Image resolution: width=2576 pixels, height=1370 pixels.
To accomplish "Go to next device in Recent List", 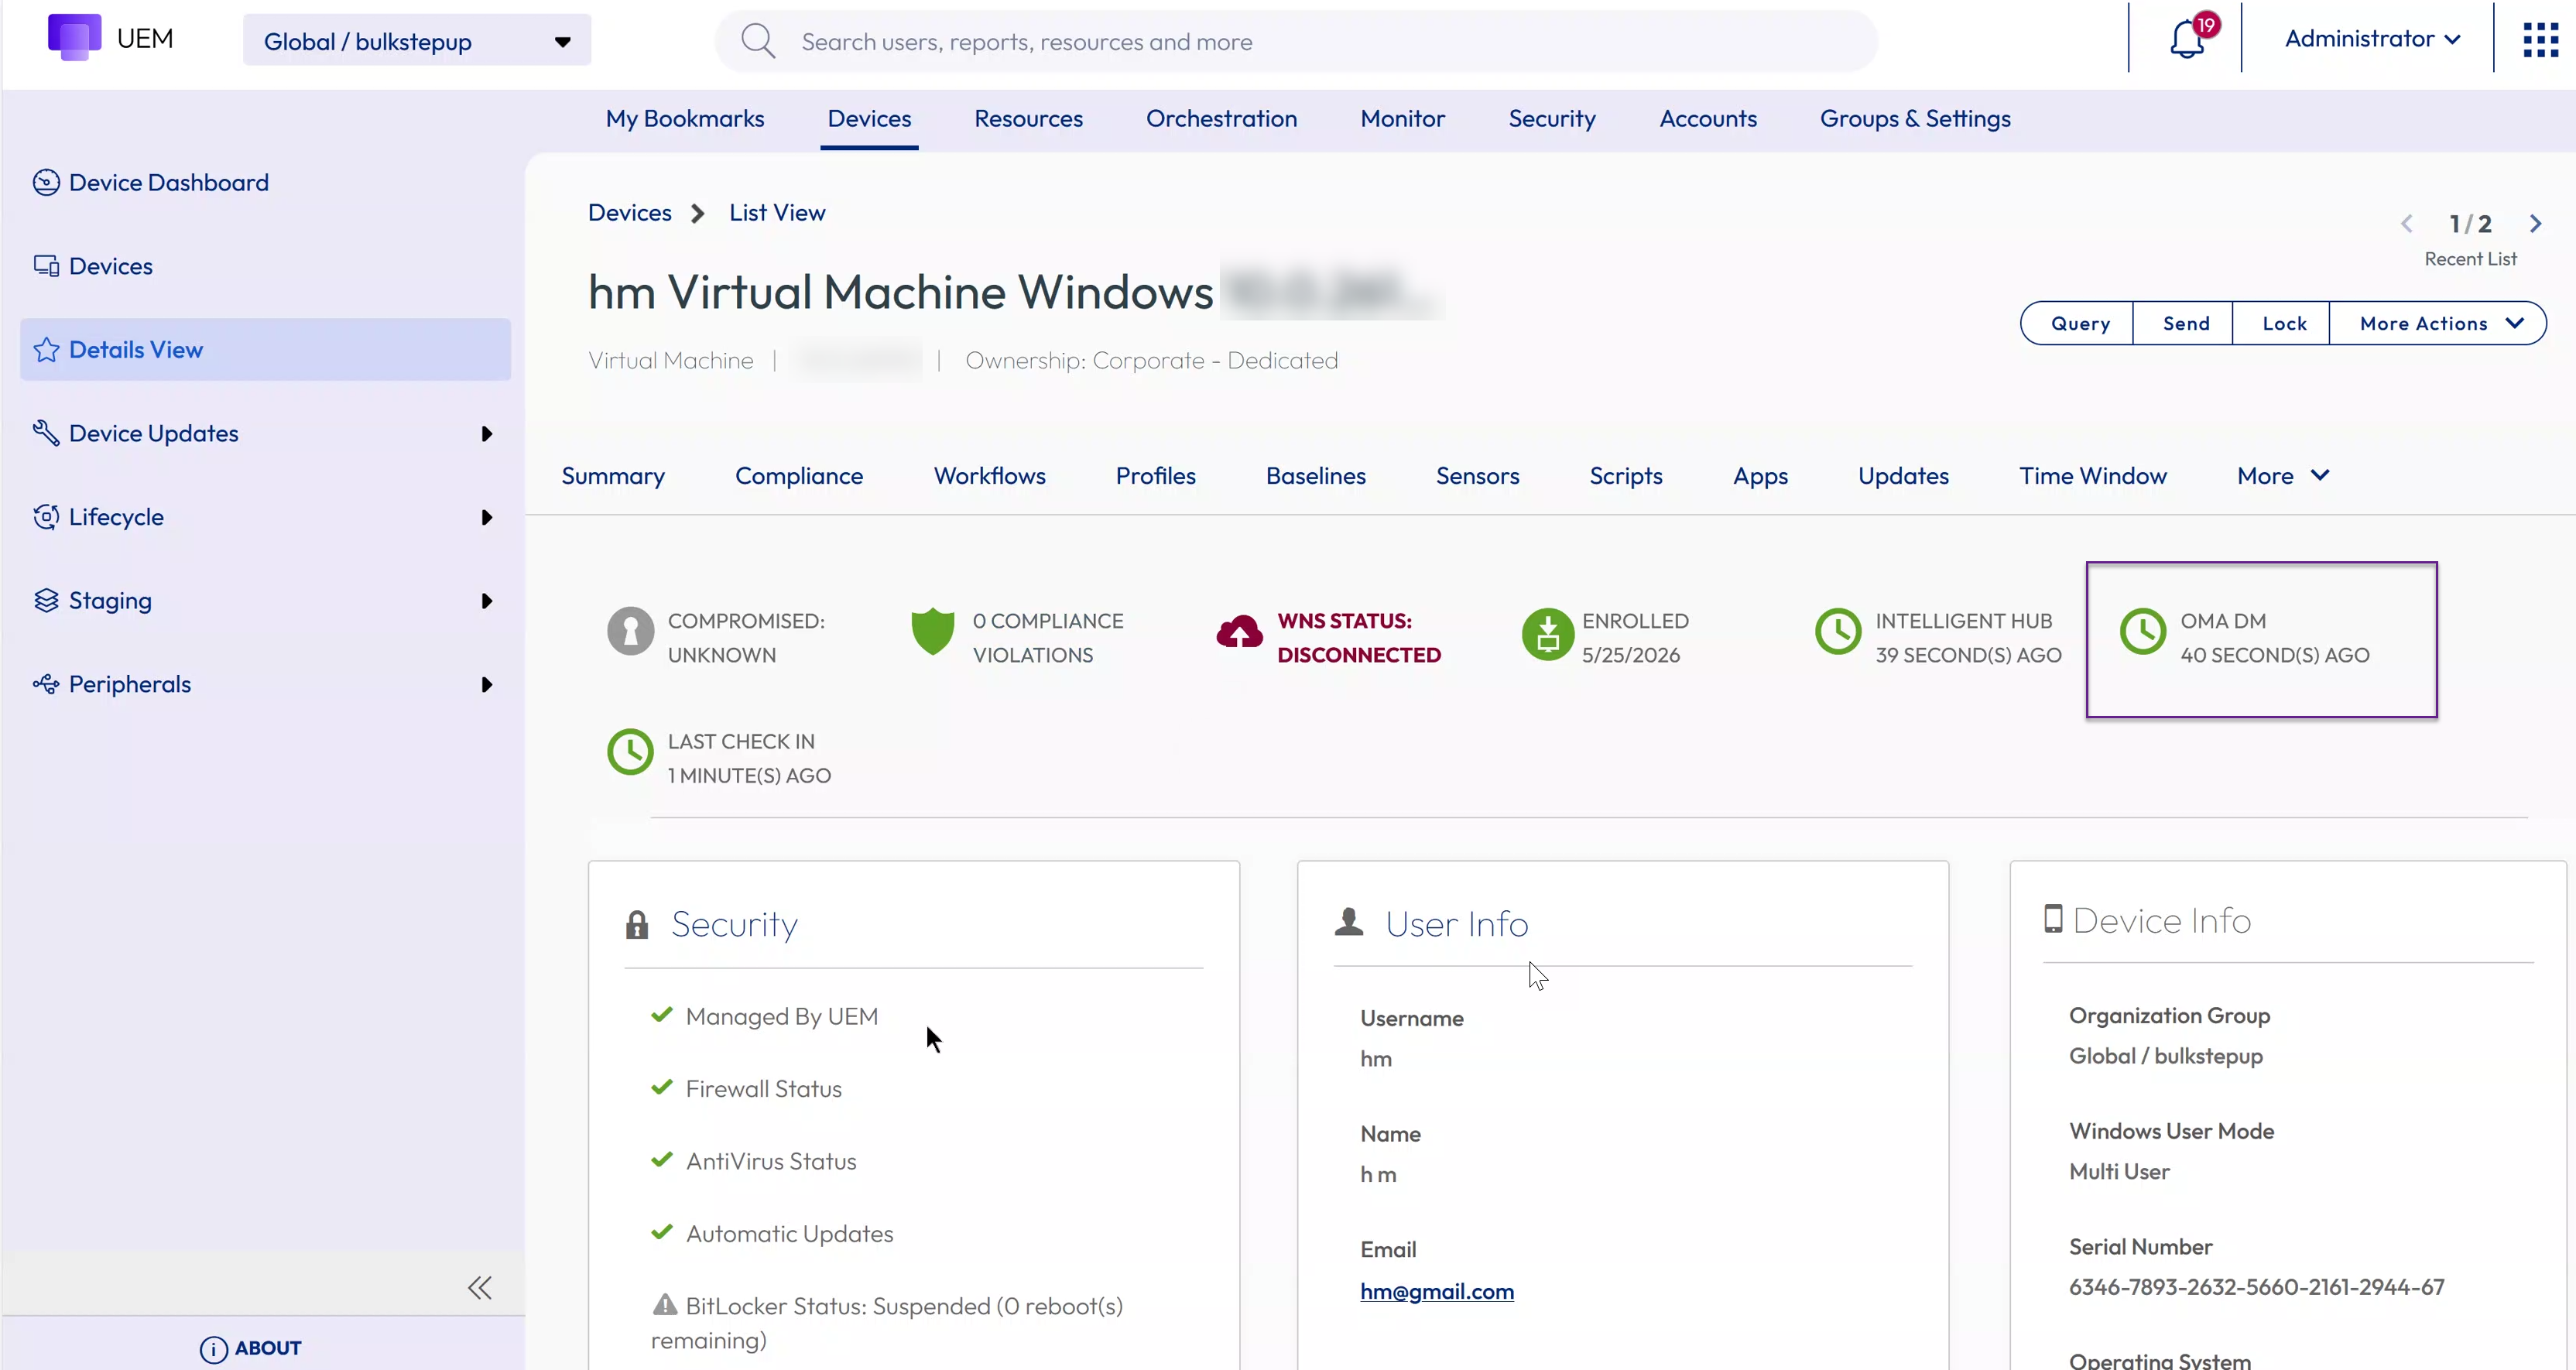I will pos(2535,224).
